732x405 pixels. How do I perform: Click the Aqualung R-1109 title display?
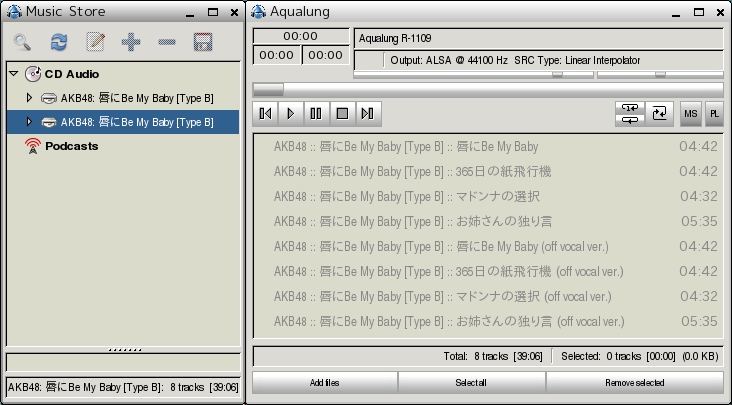click(x=539, y=38)
